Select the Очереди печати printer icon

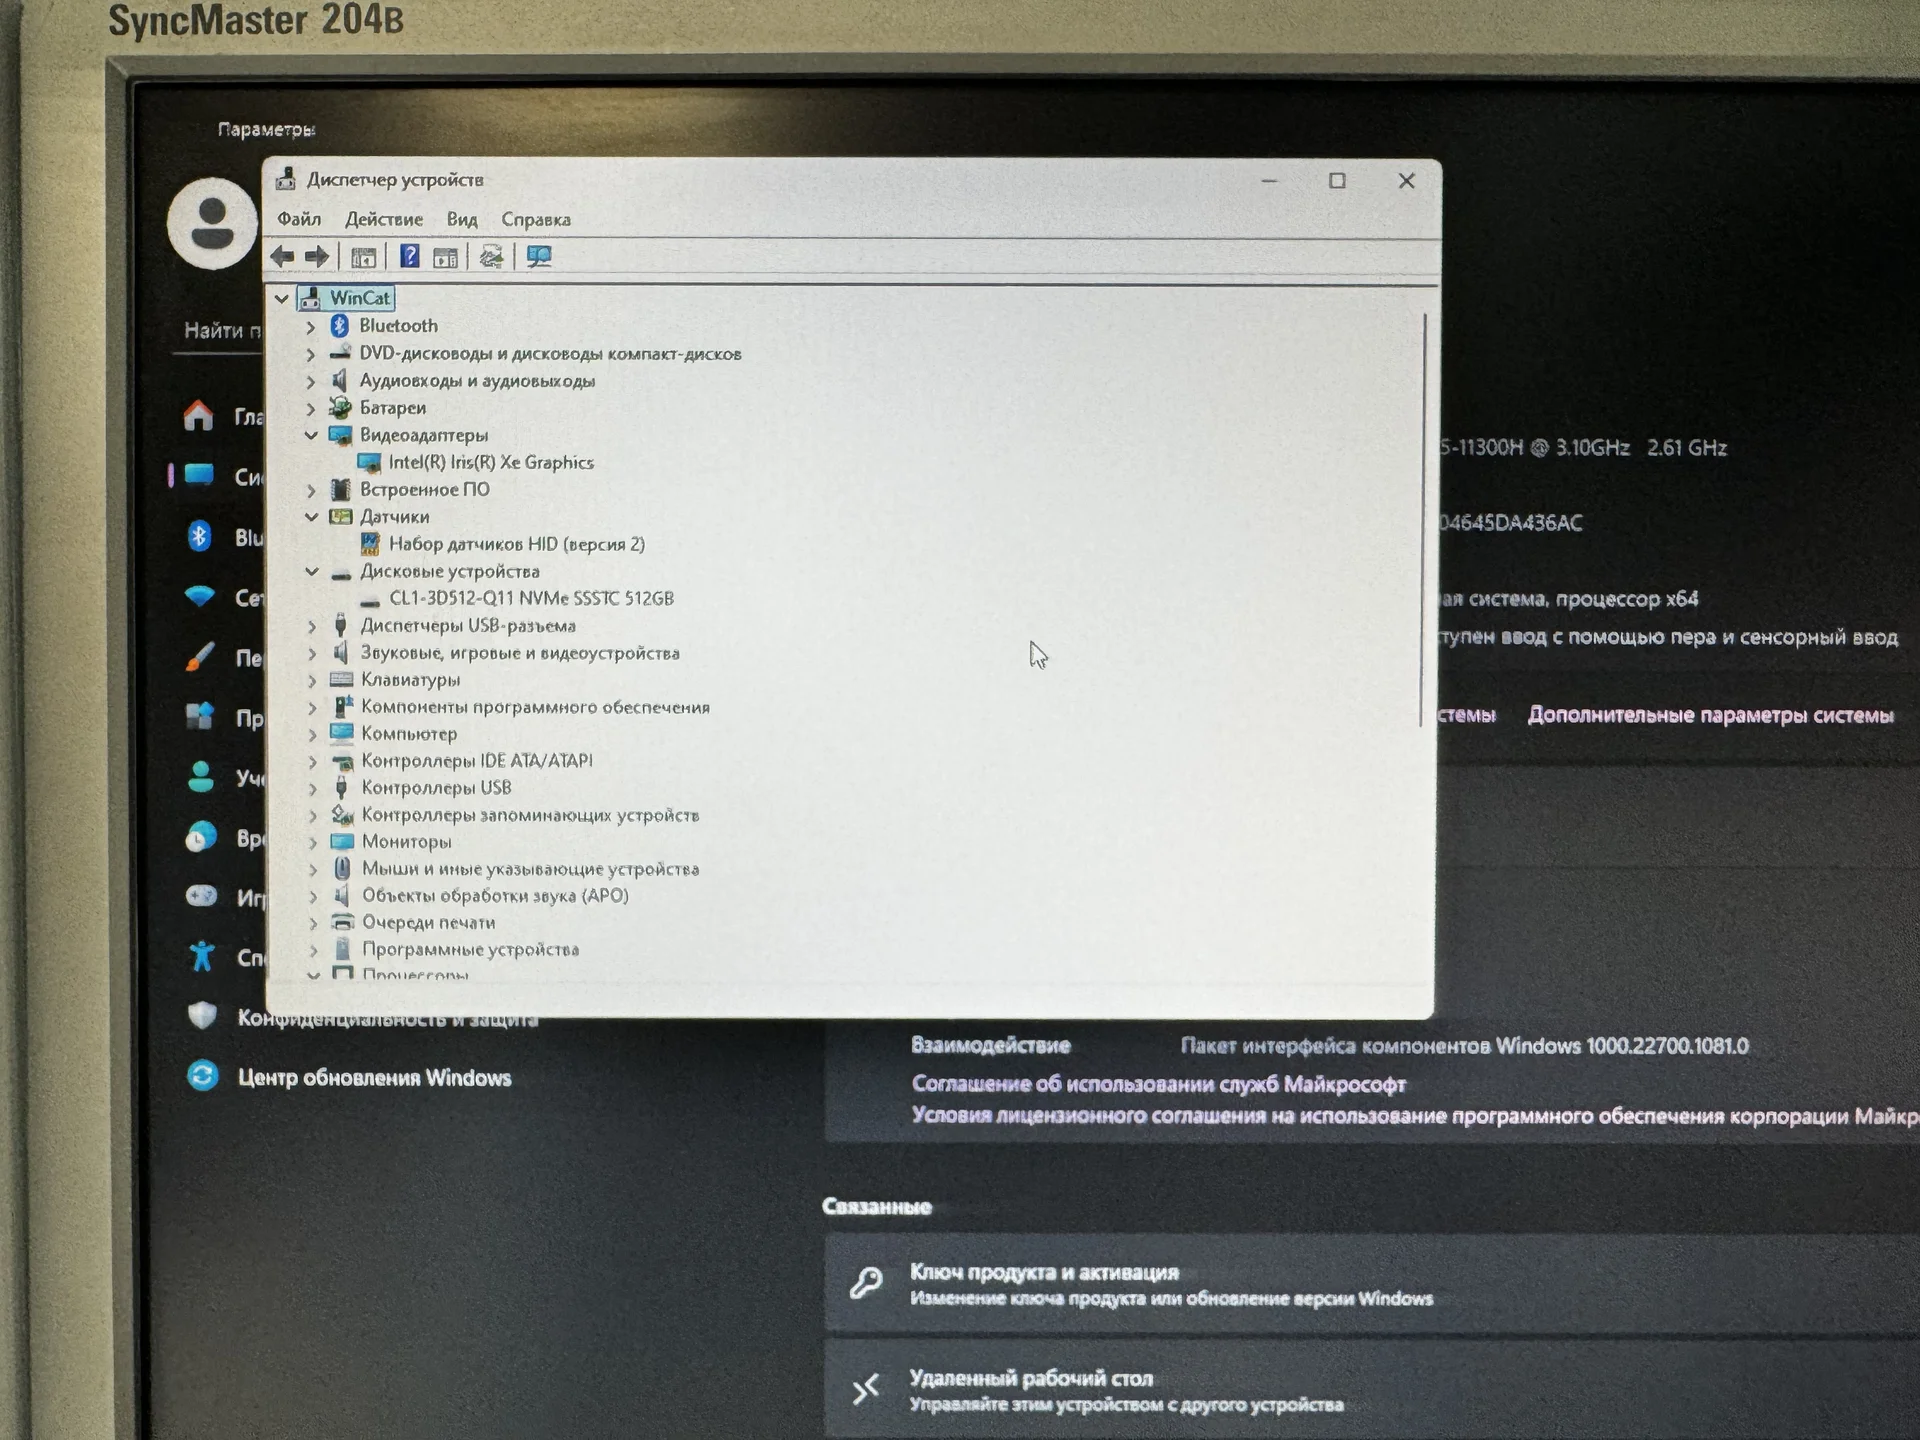pos(343,922)
